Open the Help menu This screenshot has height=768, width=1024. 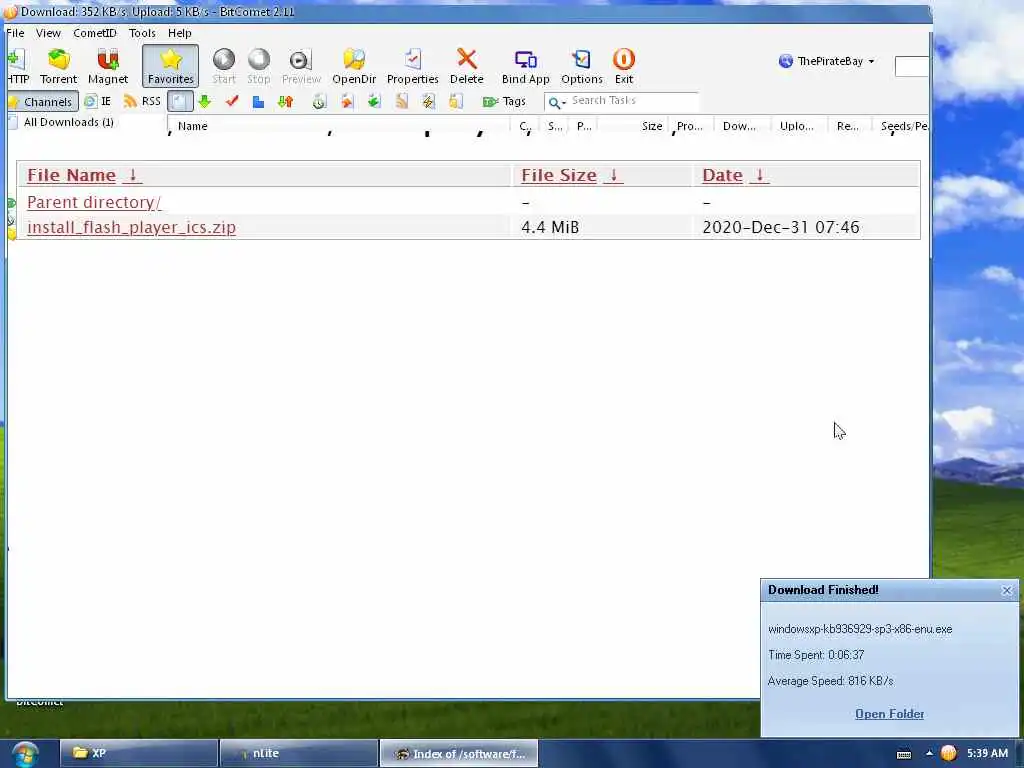click(180, 33)
